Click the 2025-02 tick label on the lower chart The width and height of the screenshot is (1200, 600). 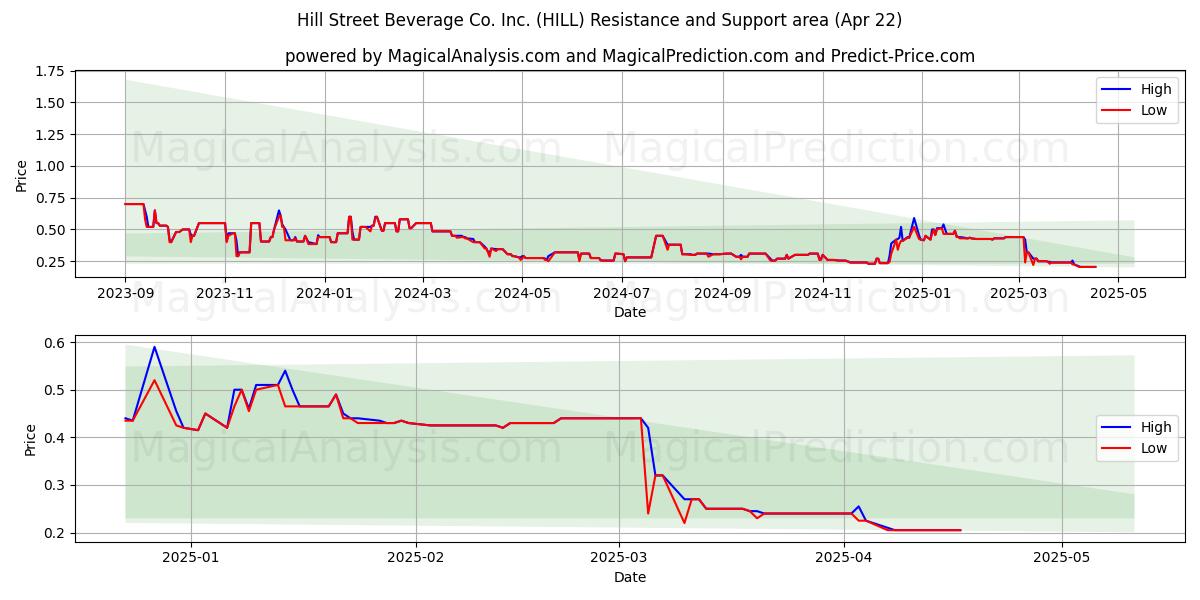point(416,558)
